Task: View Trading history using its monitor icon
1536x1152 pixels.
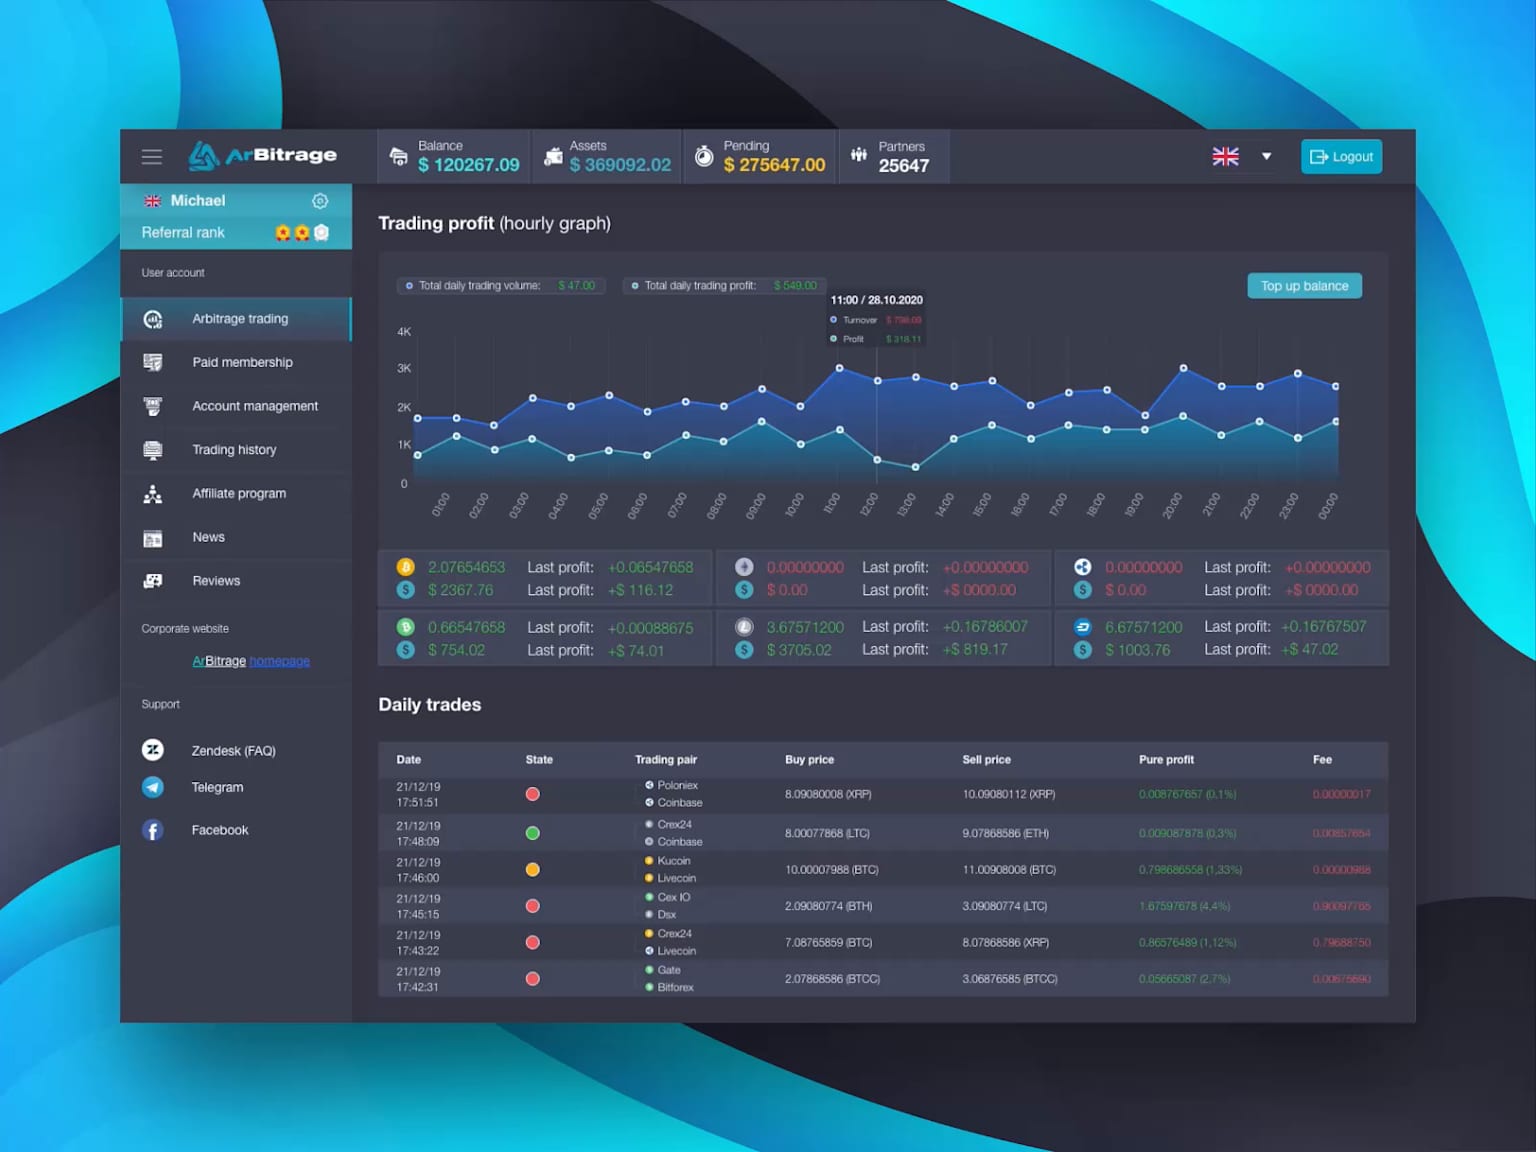Action: pyautogui.click(x=152, y=449)
